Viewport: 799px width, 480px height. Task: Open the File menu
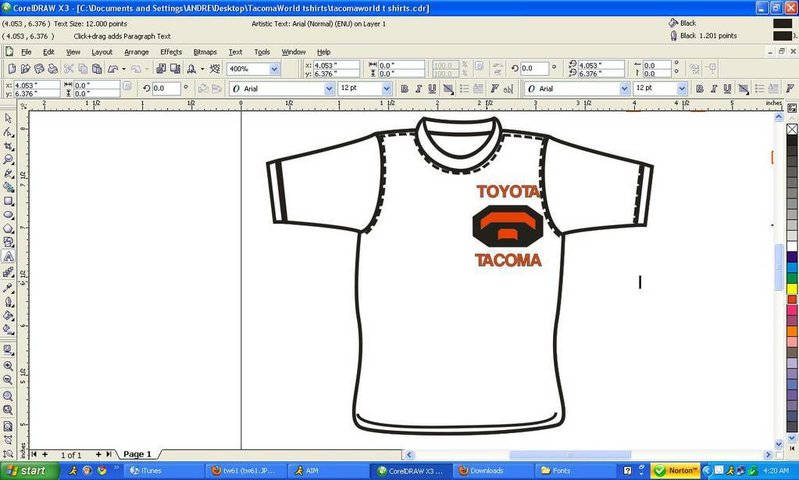click(x=26, y=52)
